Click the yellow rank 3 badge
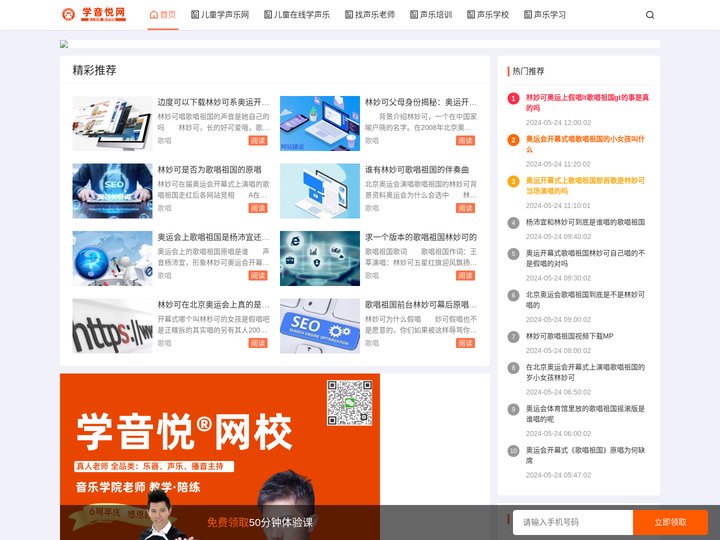This screenshot has width=720, height=540. point(513,181)
